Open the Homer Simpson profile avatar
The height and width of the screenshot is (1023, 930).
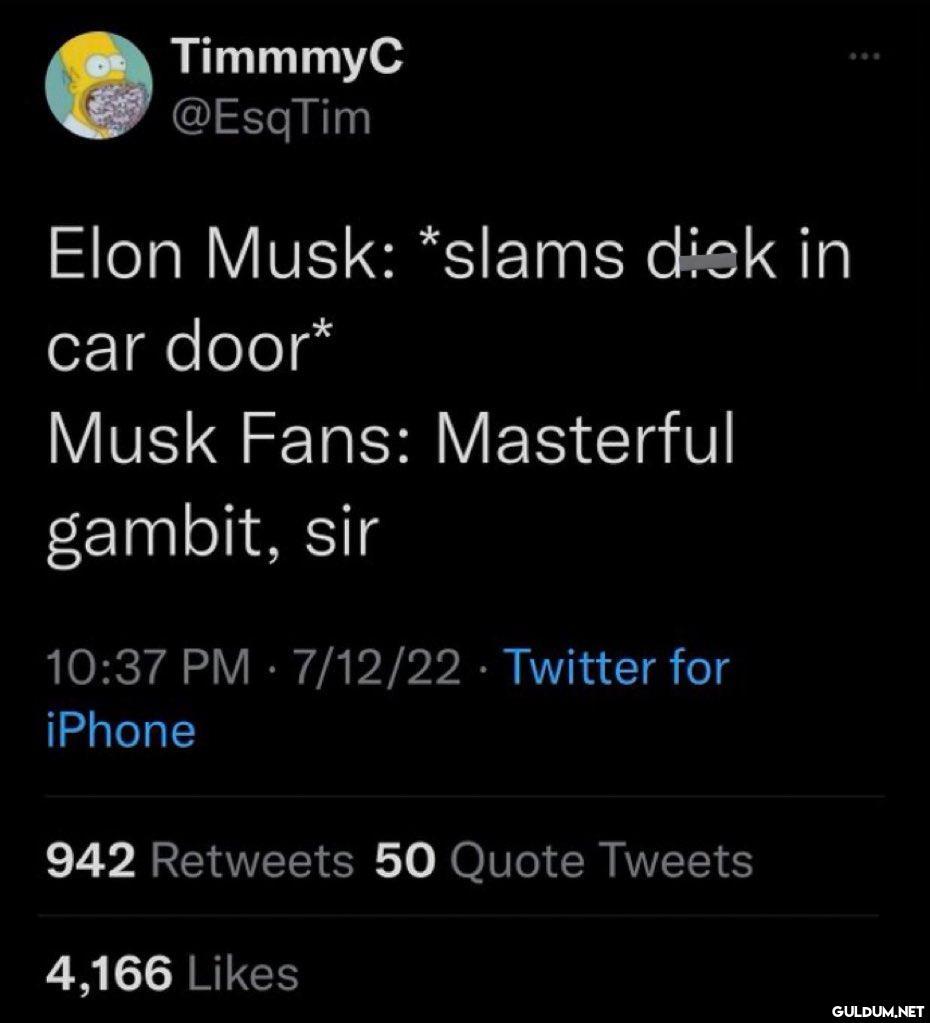[99, 85]
